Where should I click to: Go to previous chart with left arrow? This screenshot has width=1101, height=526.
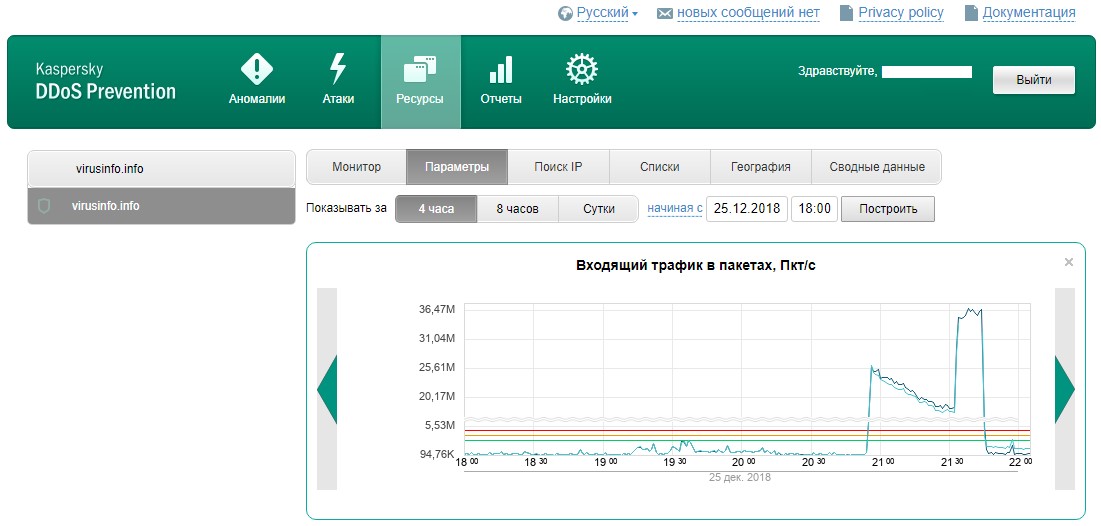pos(327,389)
